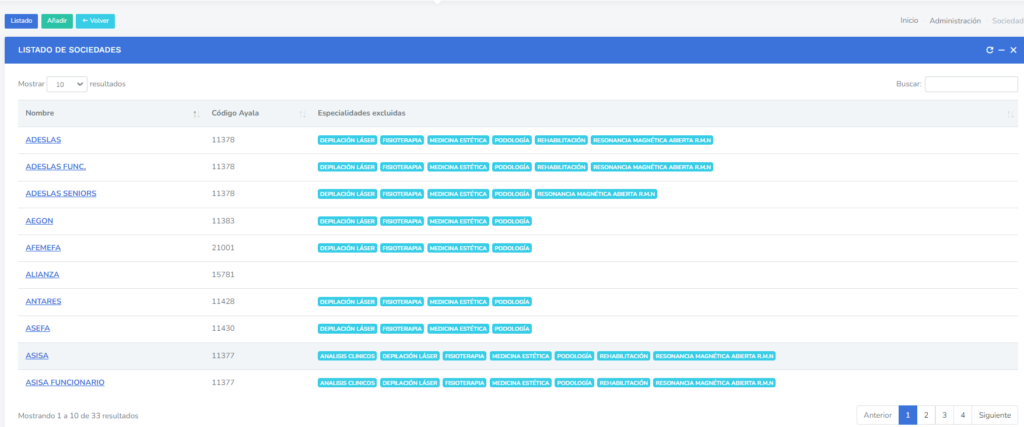Viewport: 1024px width, 427px height.
Task: Click the Nombre column header
Action: click(x=111, y=114)
